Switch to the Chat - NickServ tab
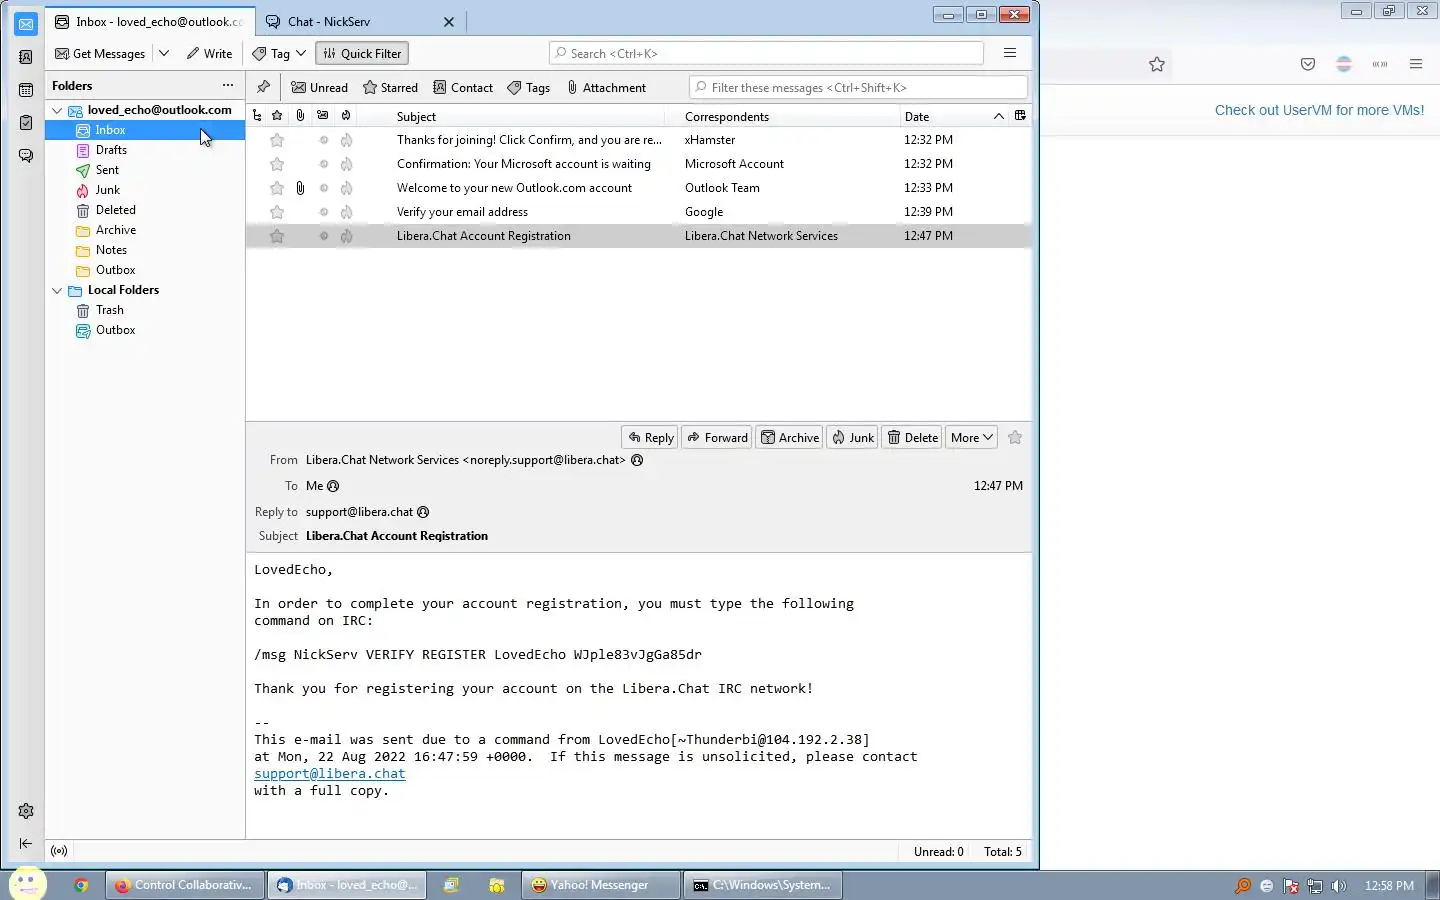Screen dimensions: 1440x900 (348, 21)
